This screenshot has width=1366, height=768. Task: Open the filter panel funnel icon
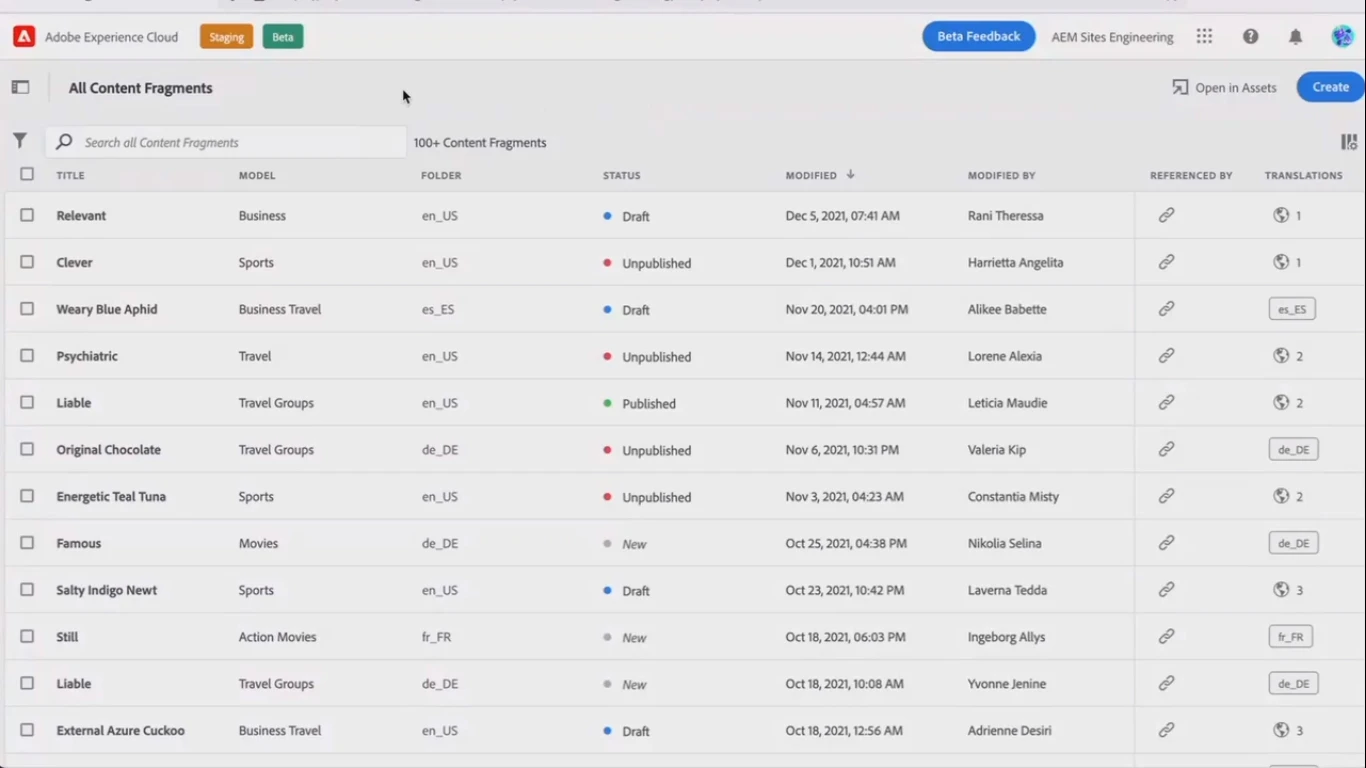point(20,141)
